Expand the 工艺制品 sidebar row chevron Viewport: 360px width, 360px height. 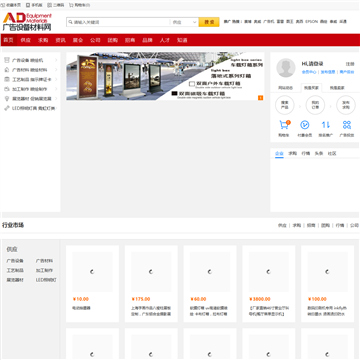56,79
